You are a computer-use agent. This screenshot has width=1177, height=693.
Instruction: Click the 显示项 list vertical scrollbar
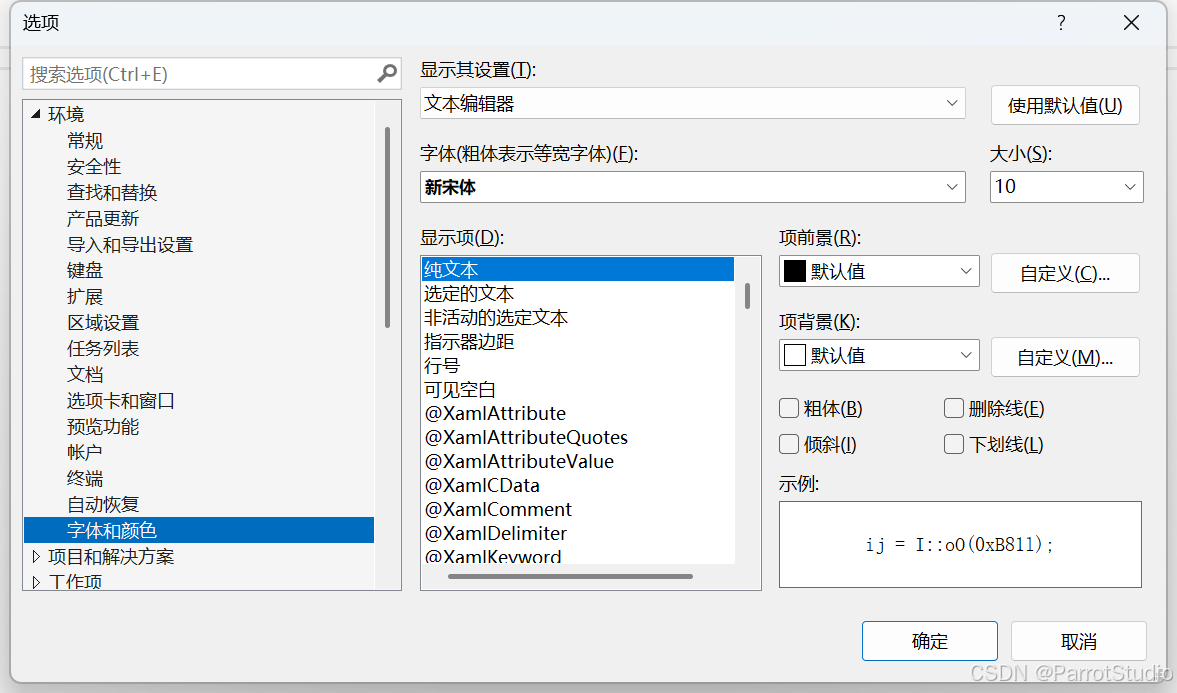pos(748,296)
